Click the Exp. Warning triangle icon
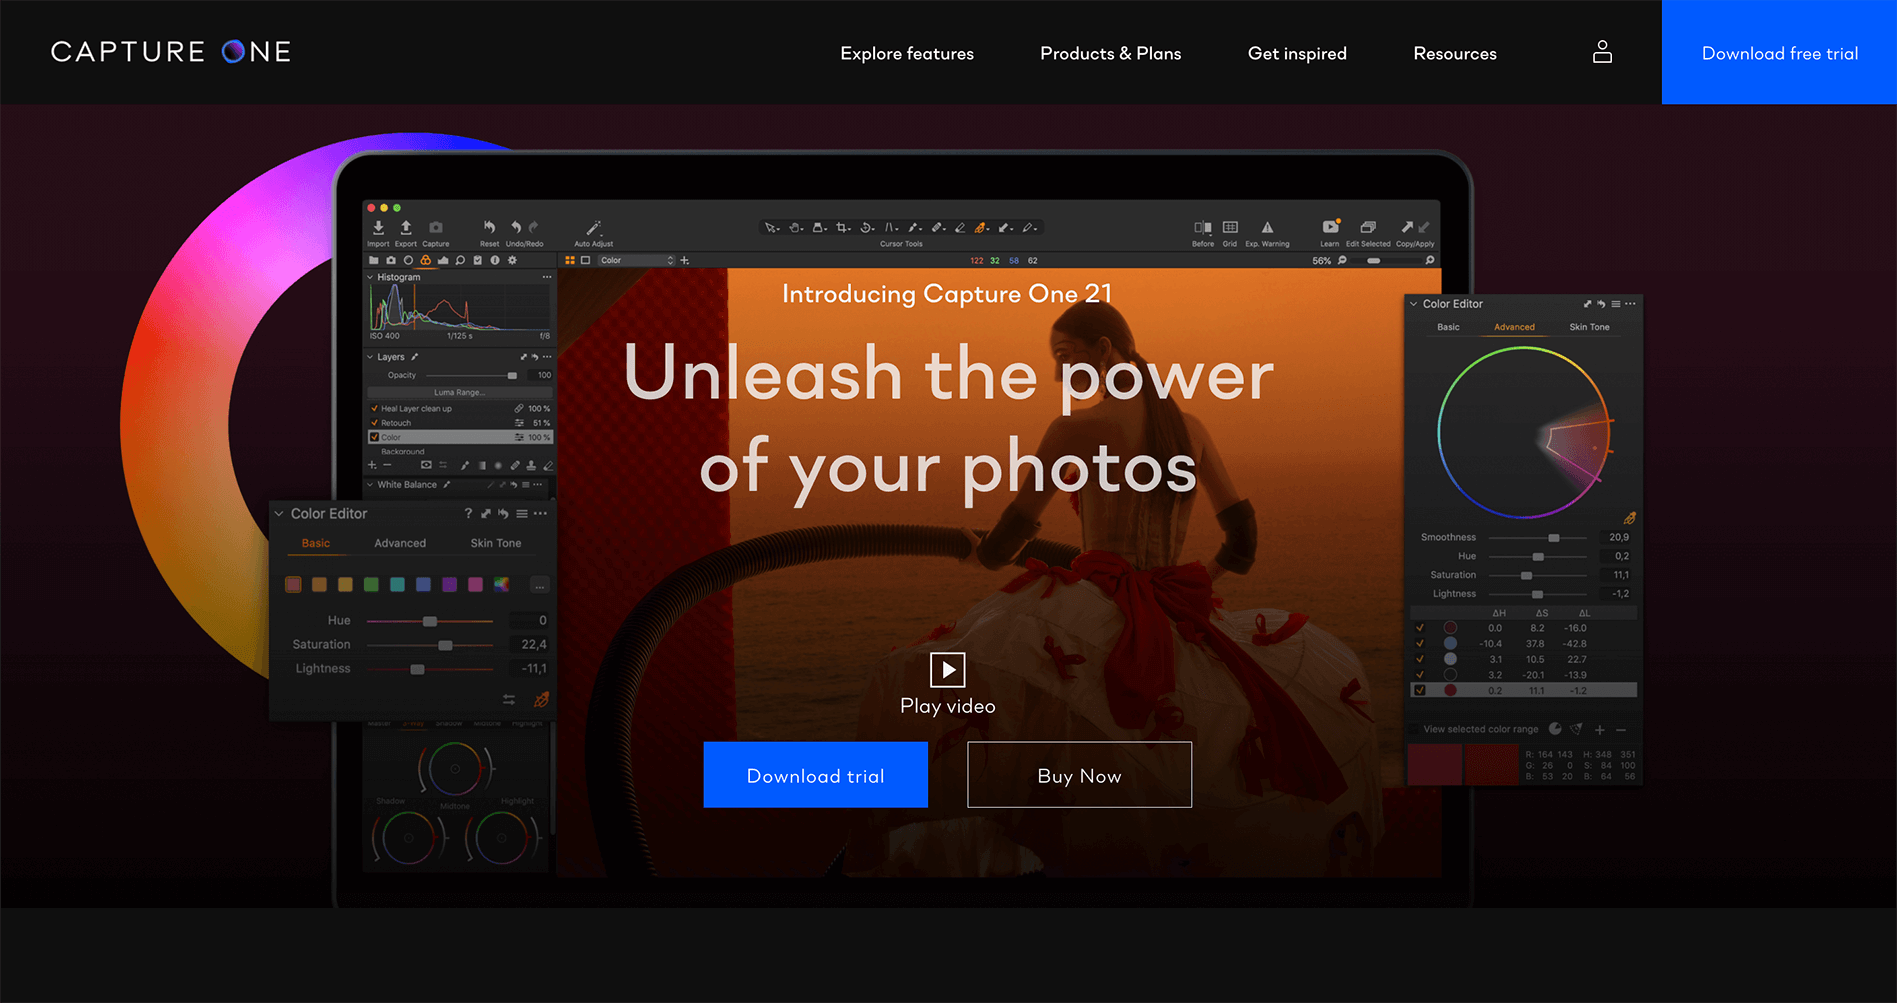The width and height of the screenshot is (1897, 1003). (x=1267, y=228)
